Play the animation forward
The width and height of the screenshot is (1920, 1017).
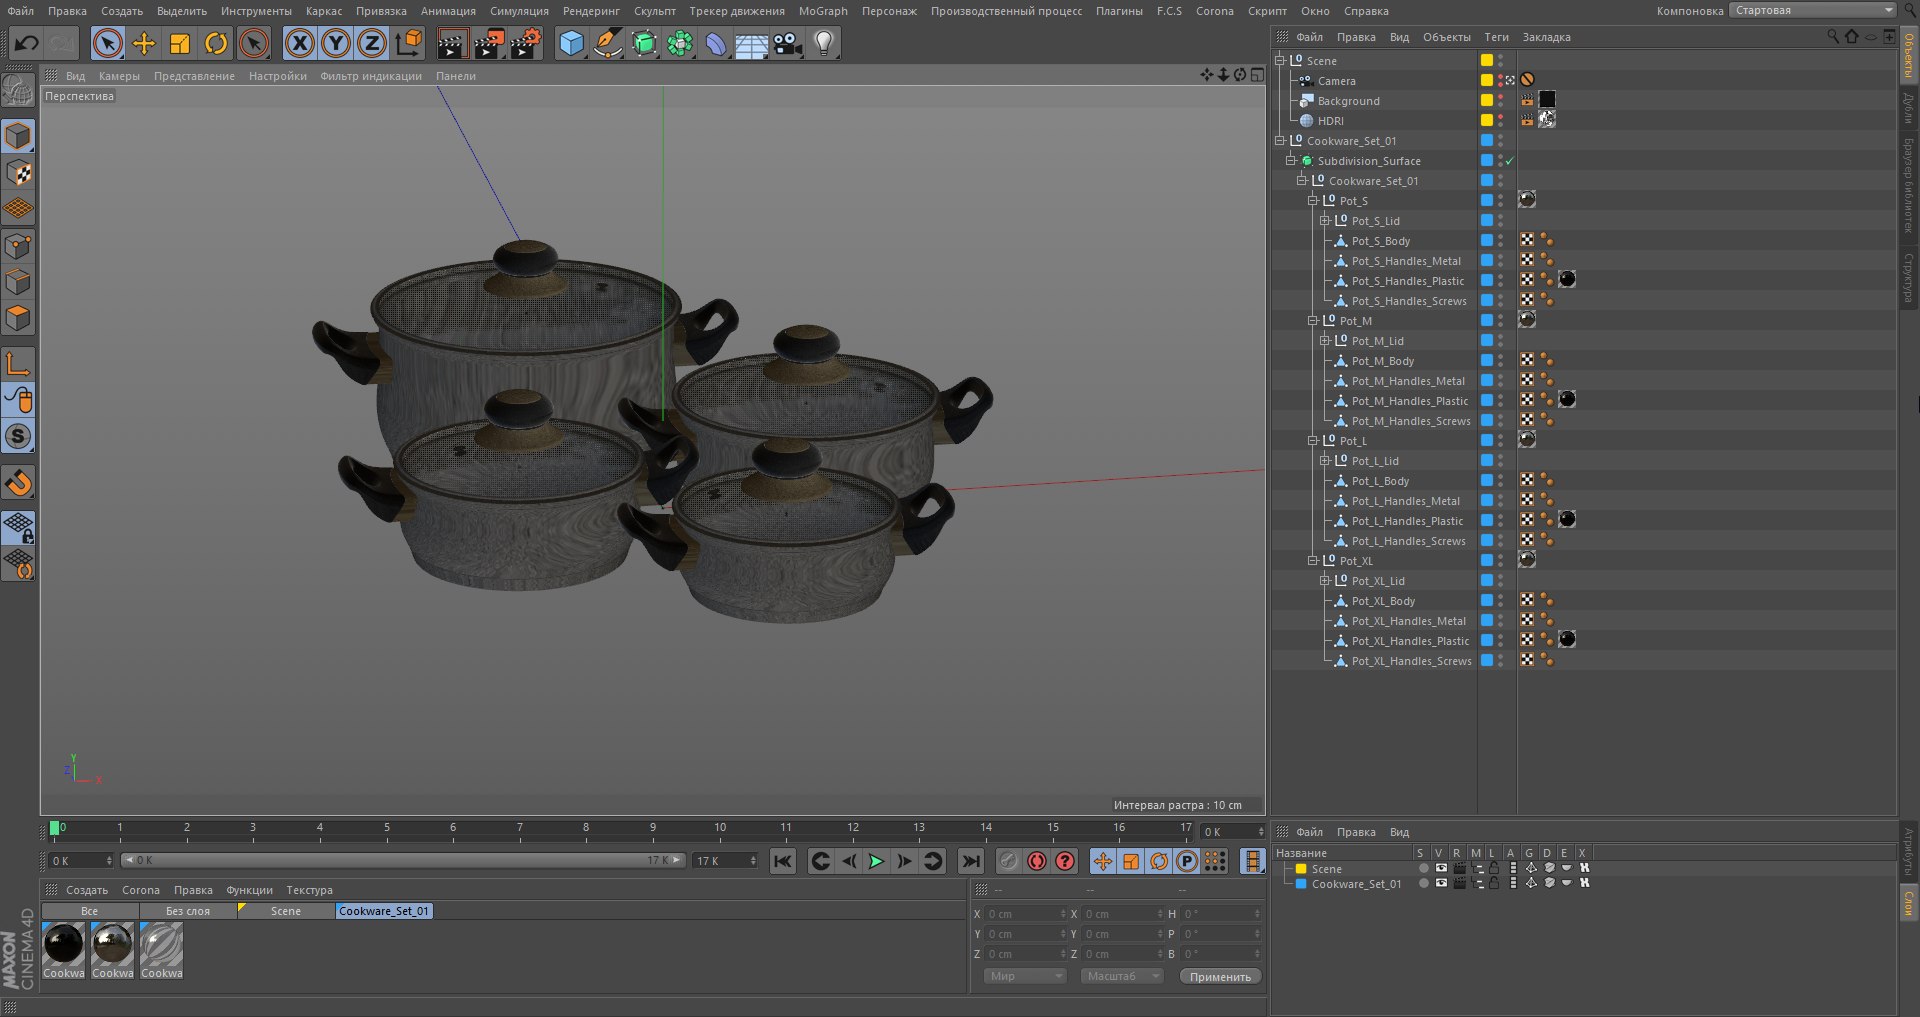click(x=876, y=861)
